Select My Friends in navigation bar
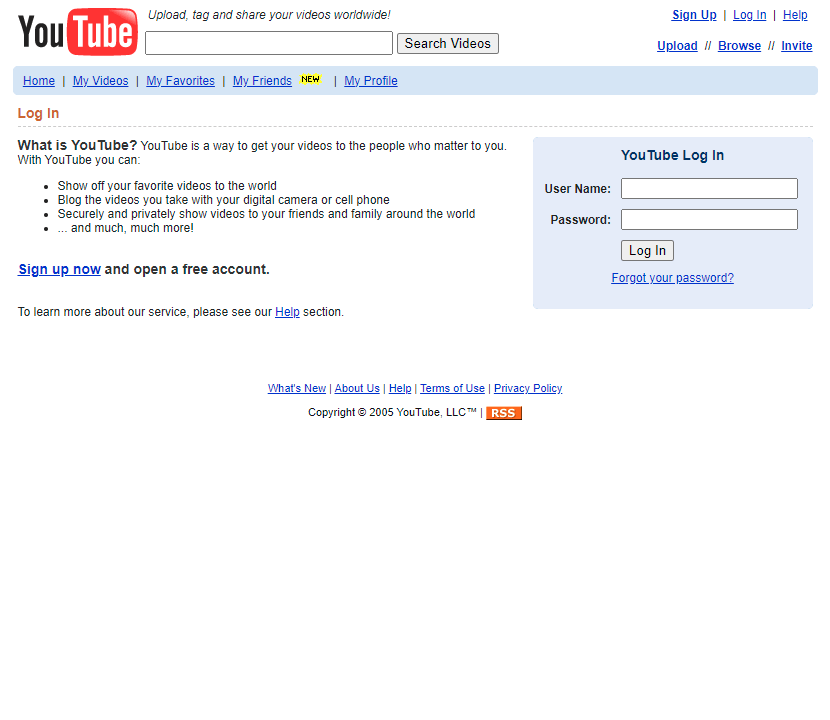 (x=262, y=81)
